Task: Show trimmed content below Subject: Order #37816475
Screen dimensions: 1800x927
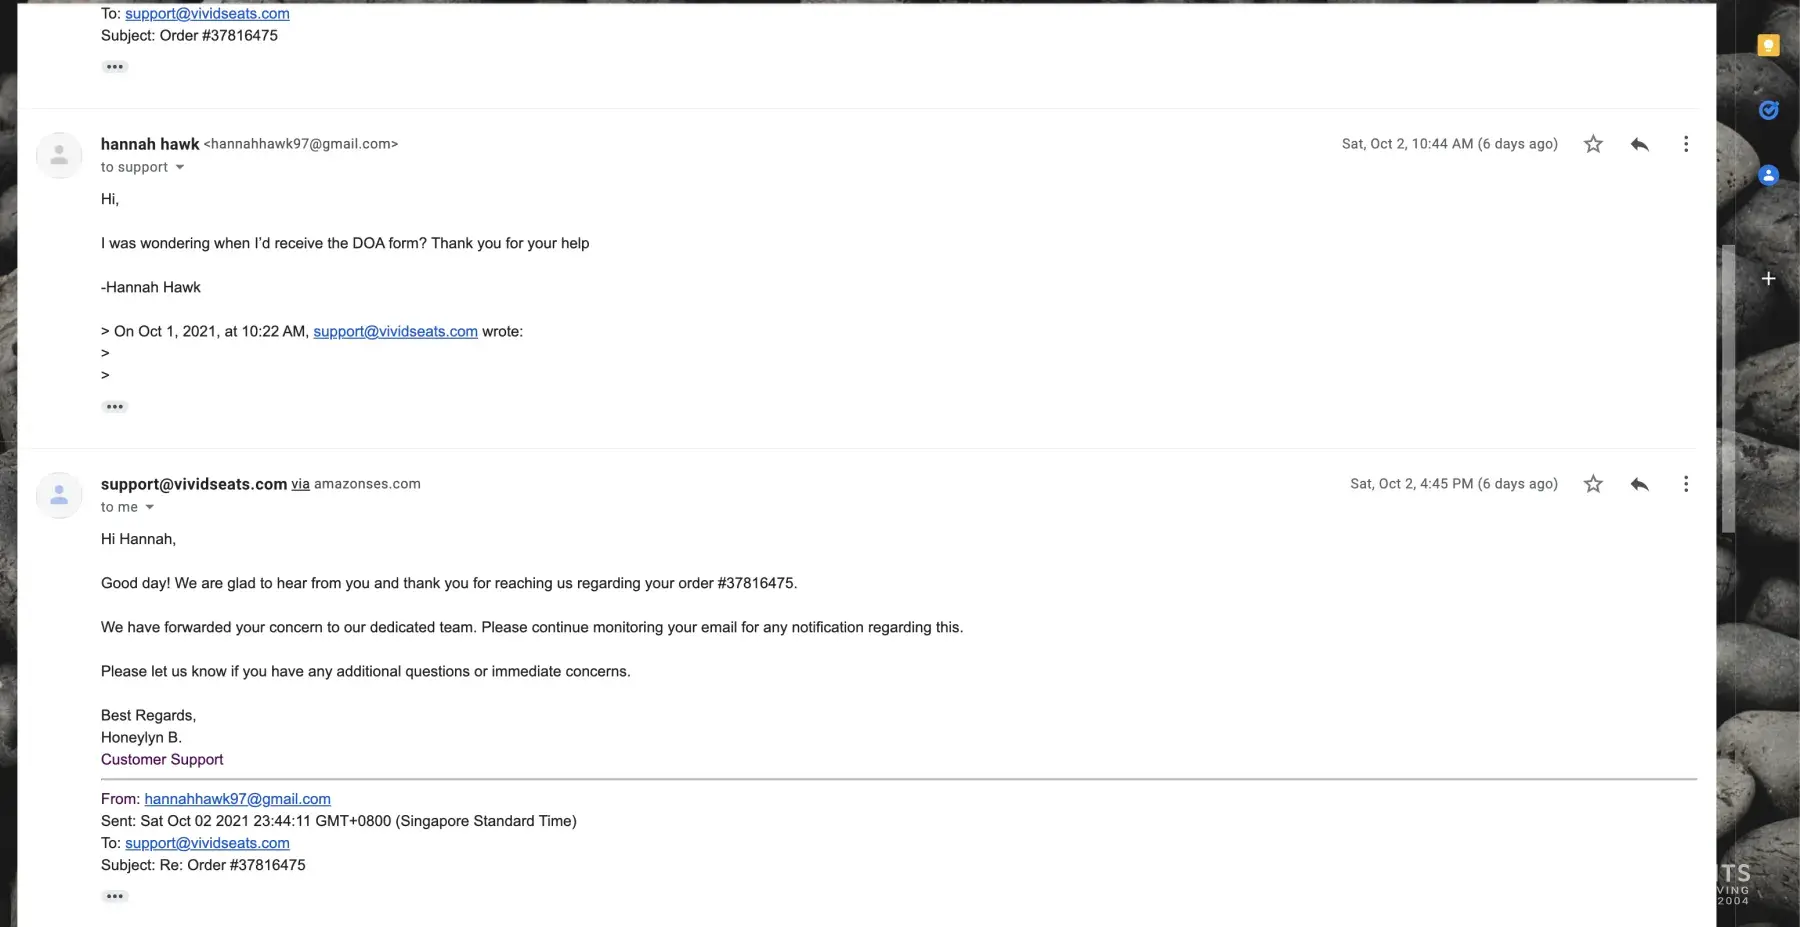Action: pyautogui.click(x=115, y=67)
